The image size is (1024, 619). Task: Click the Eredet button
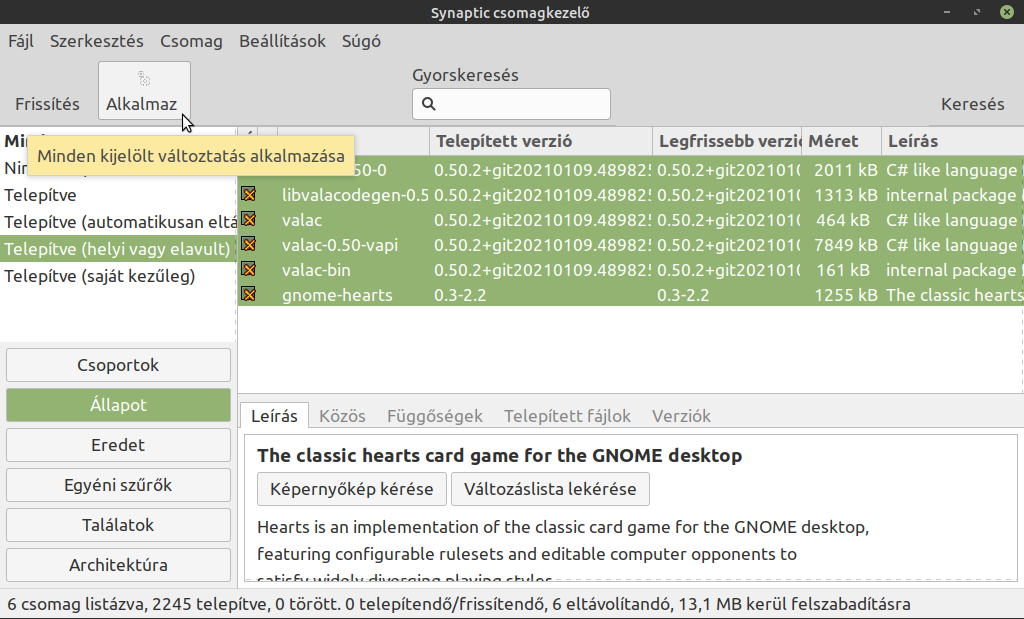(118, 445)
